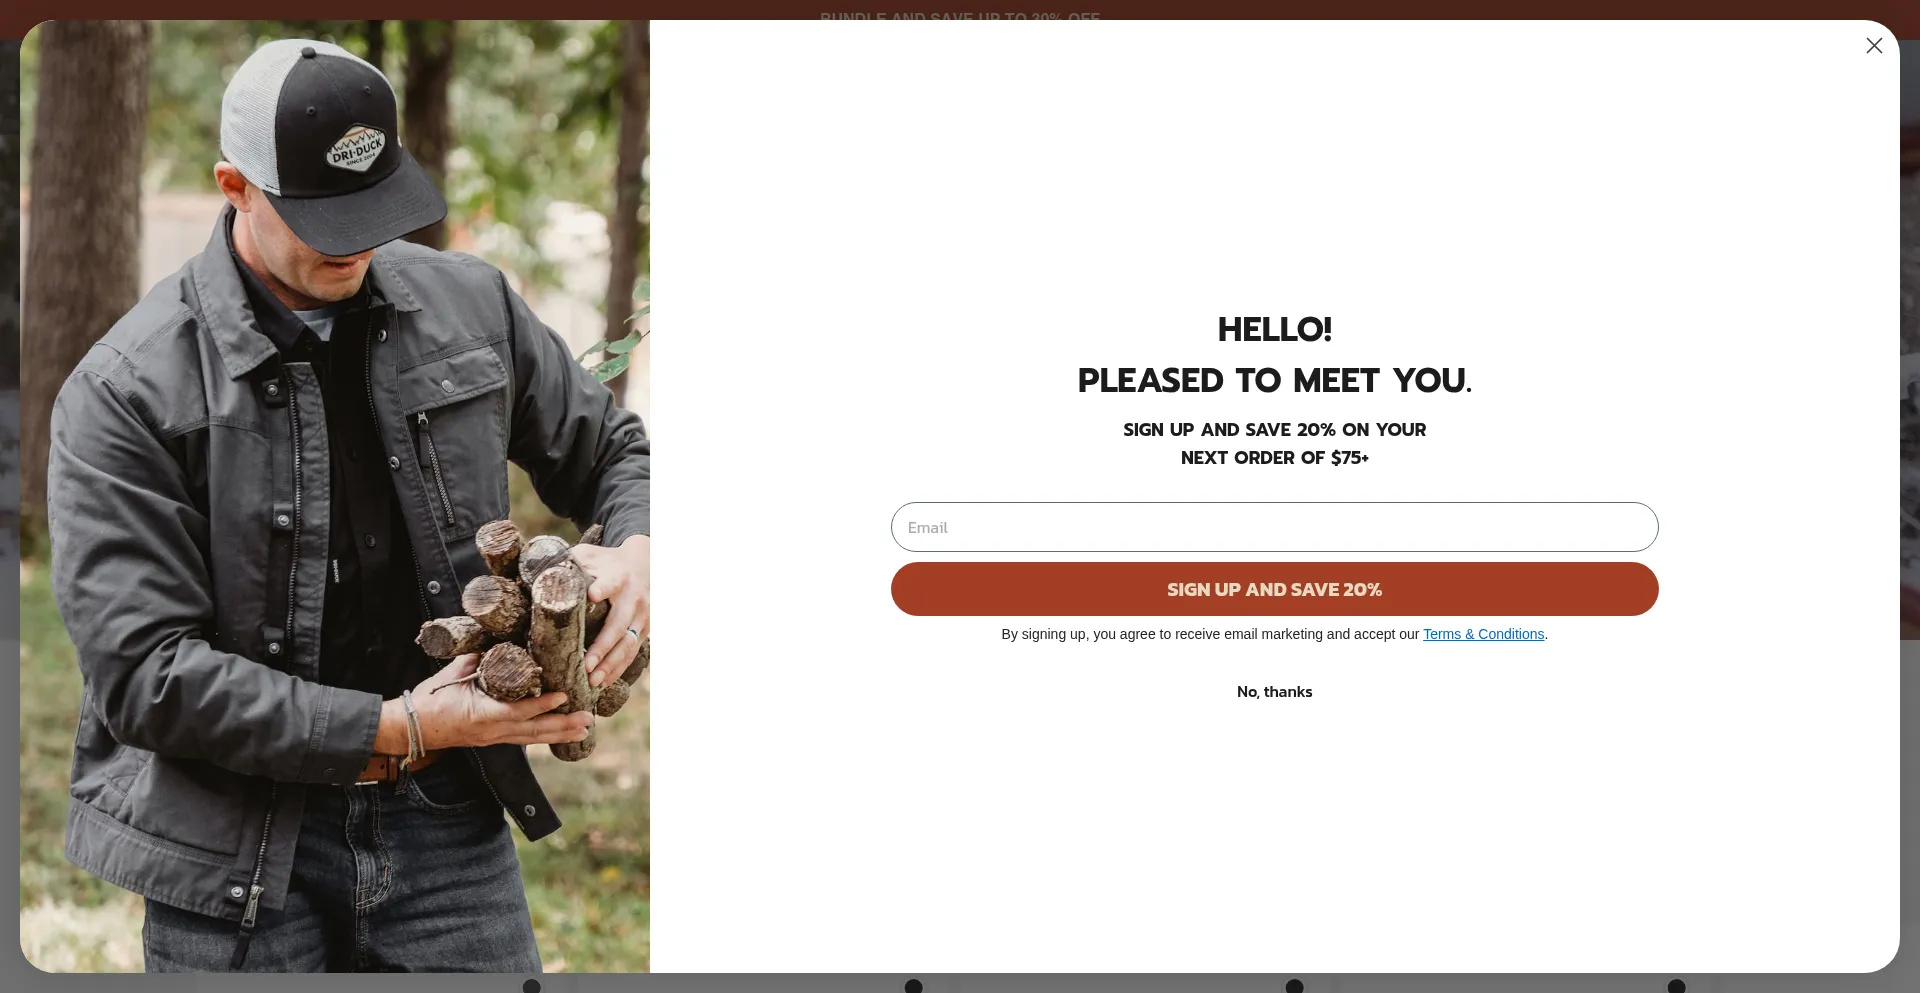Select the third black color swatch below popup
Viewport: 1920px width, 993px height.
(x=1294, y=986)
